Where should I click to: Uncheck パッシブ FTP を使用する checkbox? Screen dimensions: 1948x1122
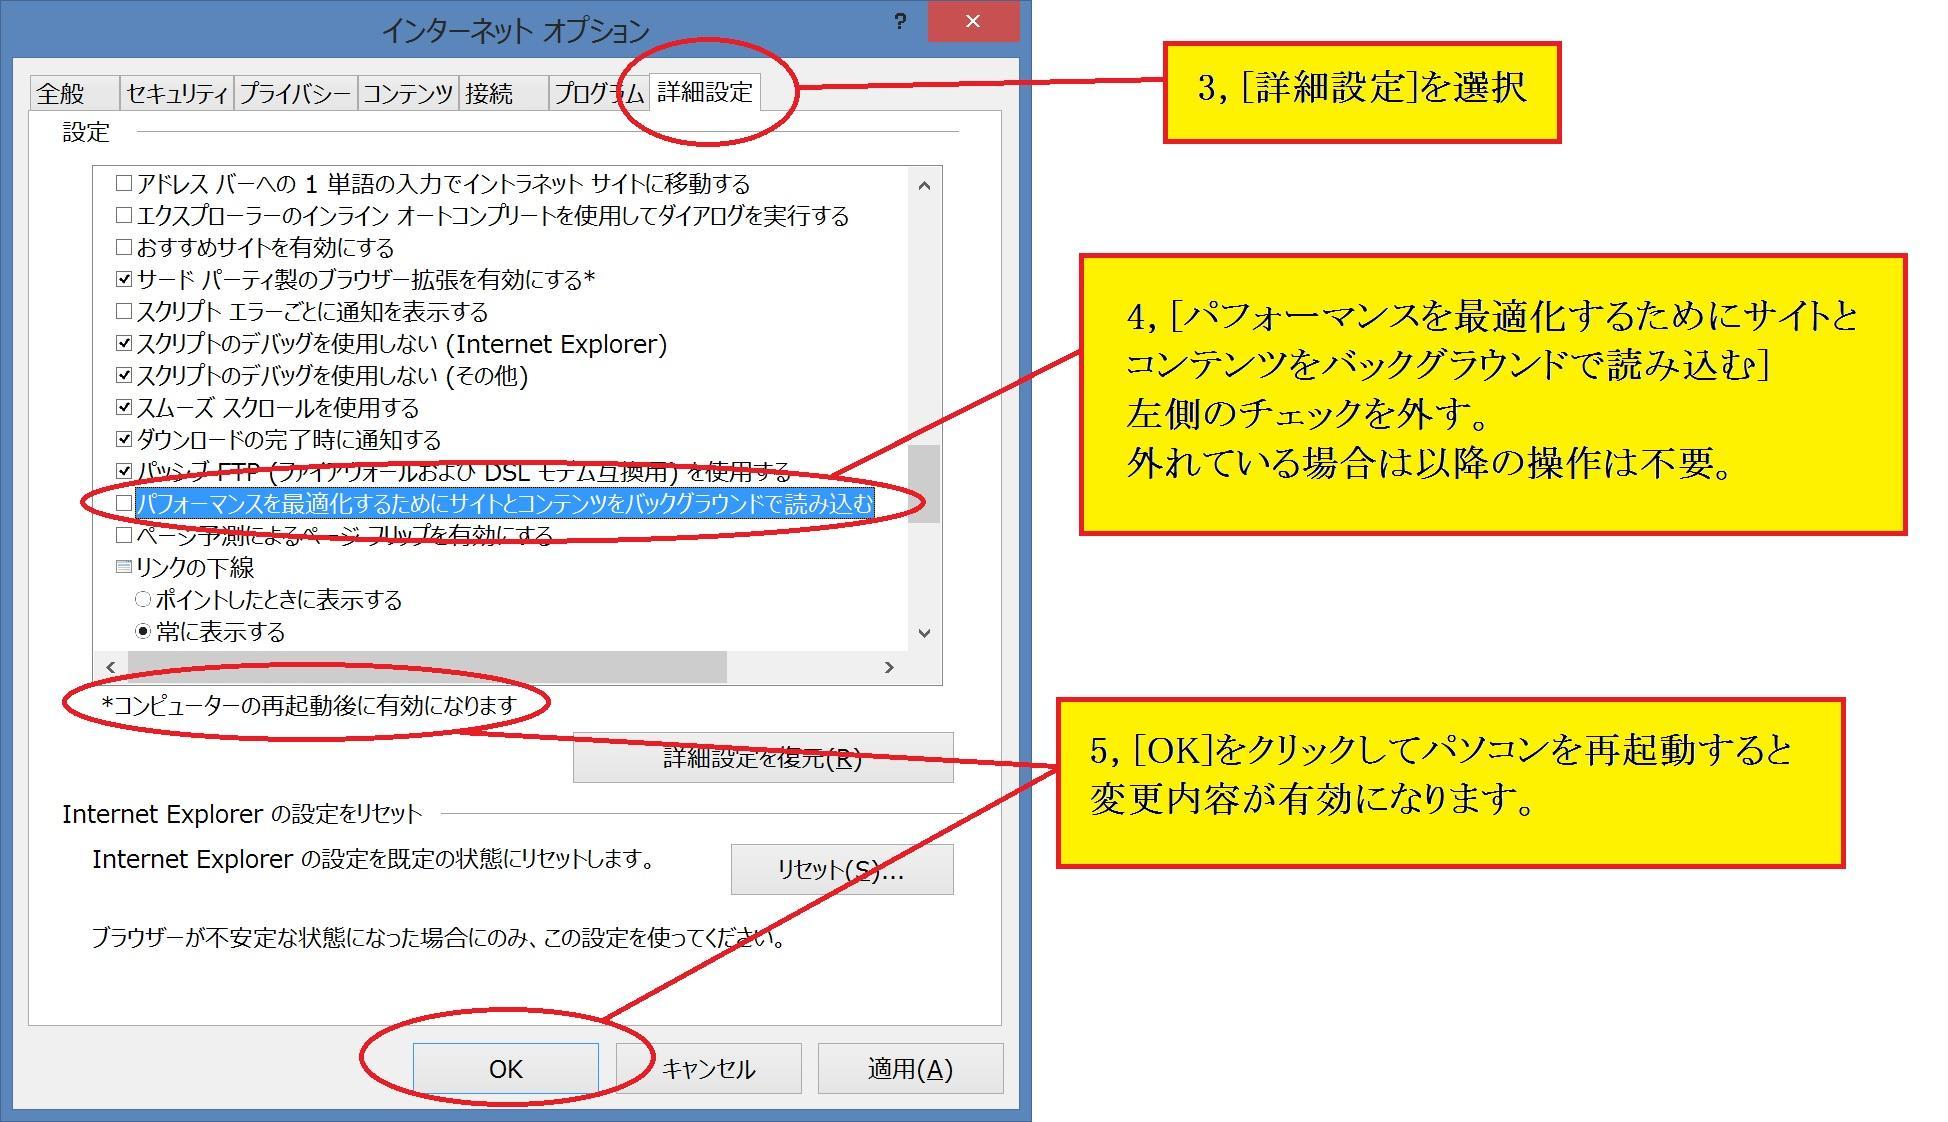point(124,471)
